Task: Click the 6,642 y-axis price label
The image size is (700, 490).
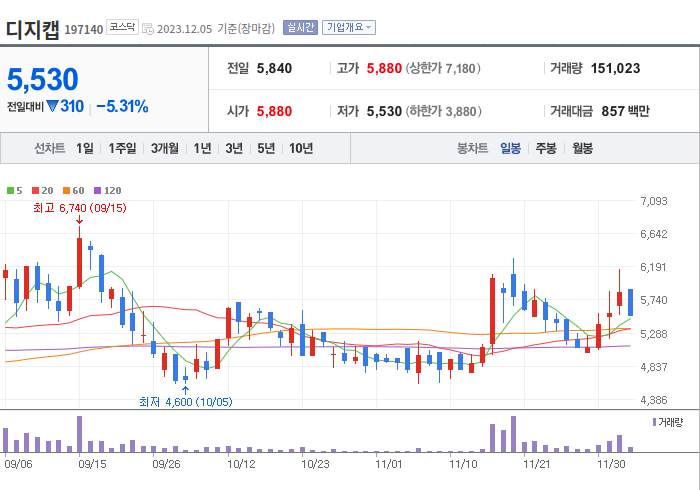Action: [x=654, y=234]
